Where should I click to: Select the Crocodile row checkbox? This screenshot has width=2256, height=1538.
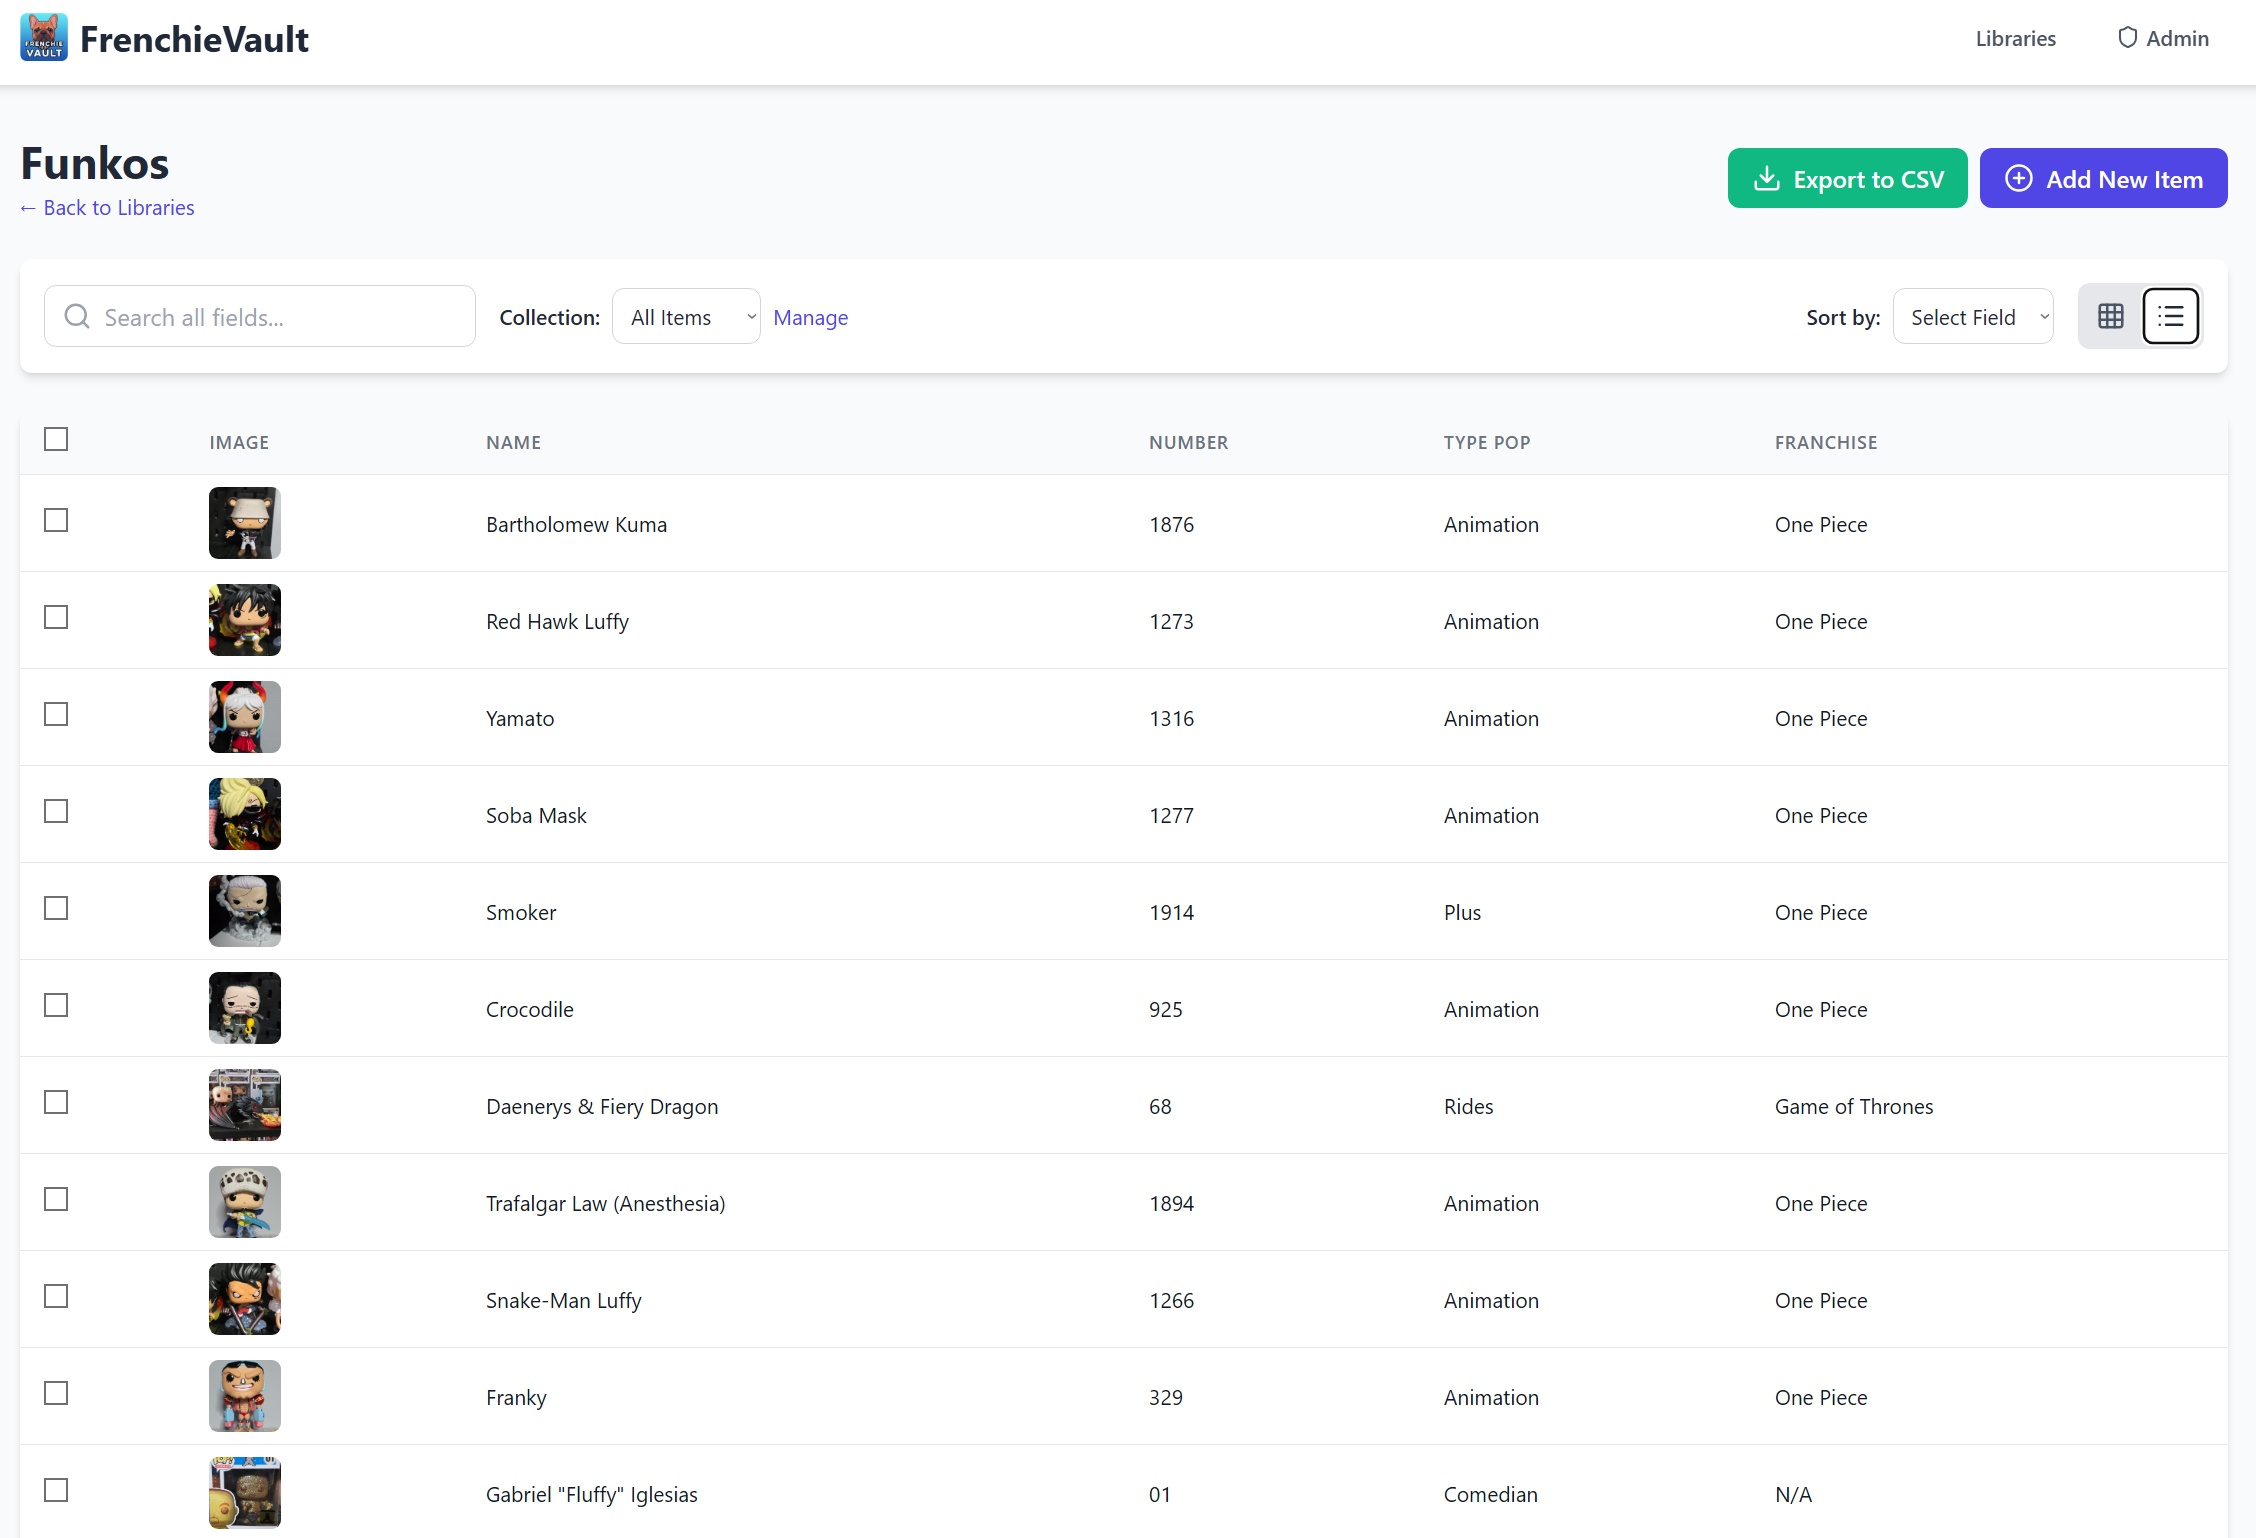pos(56,1006)
